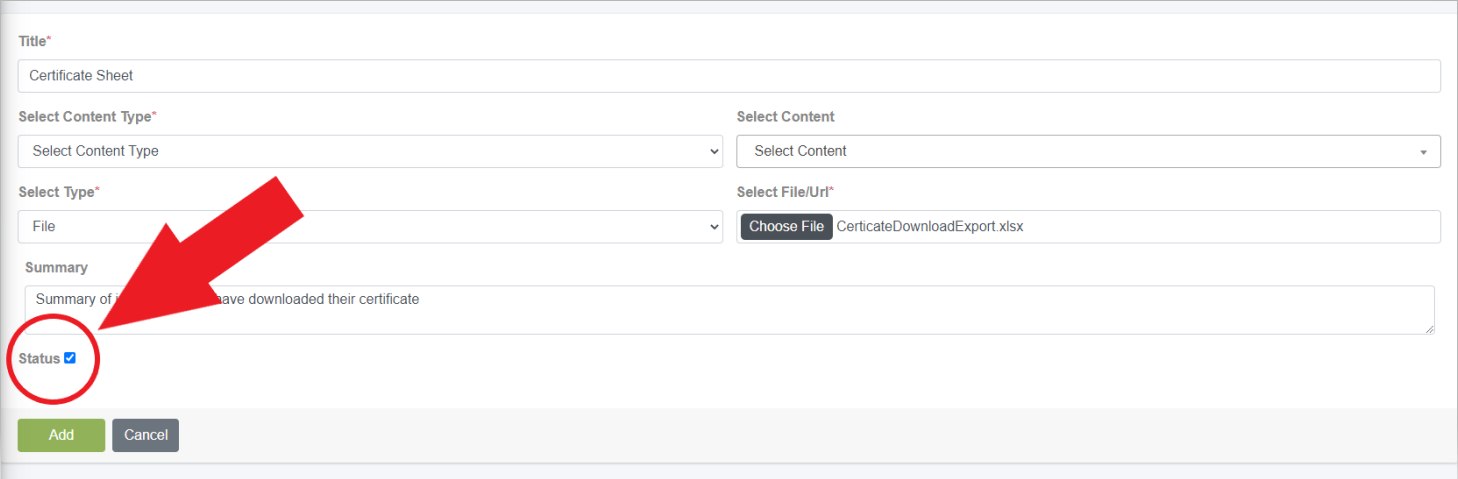Click the Title field label
Viewport: 1458px width, 479px height.
pyautogui.click(x=34, y=41)
